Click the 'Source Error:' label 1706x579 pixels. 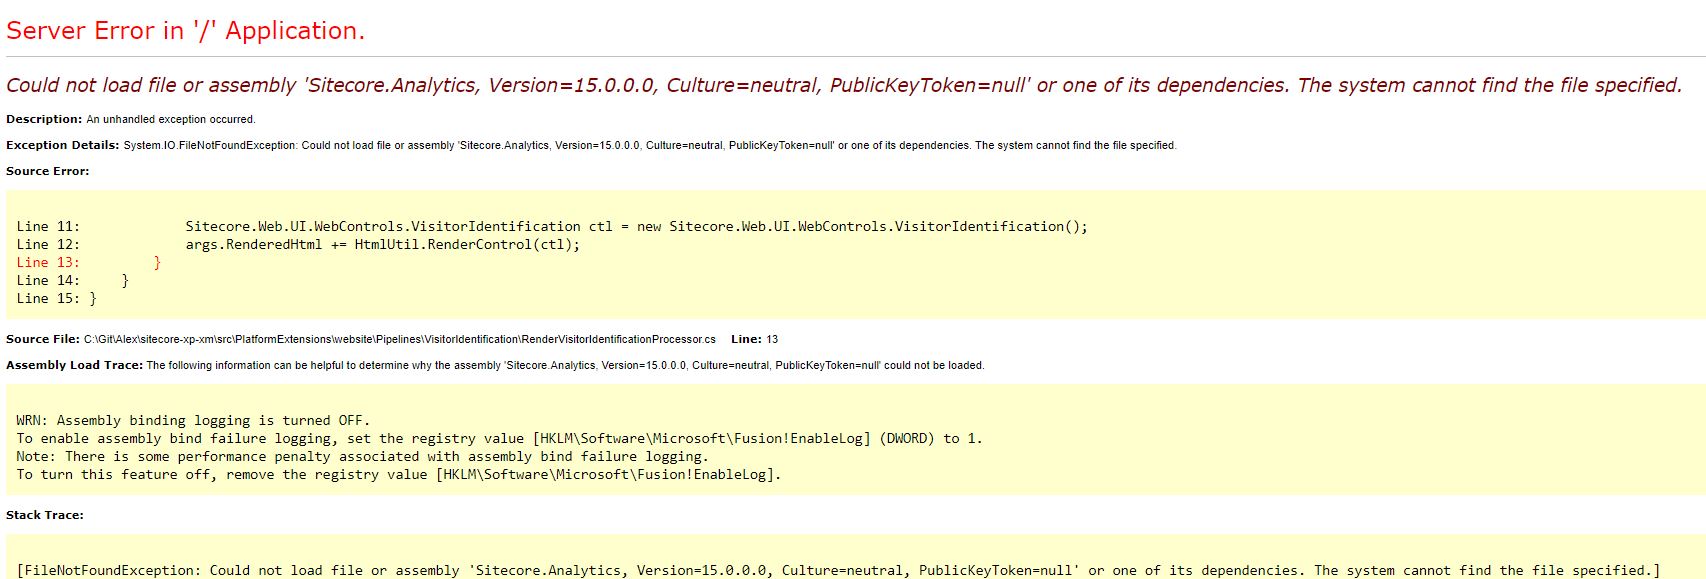47,171
